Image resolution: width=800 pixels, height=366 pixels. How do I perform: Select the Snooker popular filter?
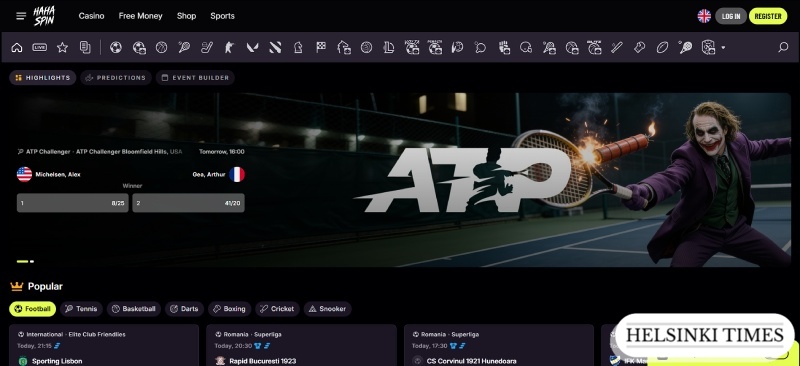(x=328, y=309)
